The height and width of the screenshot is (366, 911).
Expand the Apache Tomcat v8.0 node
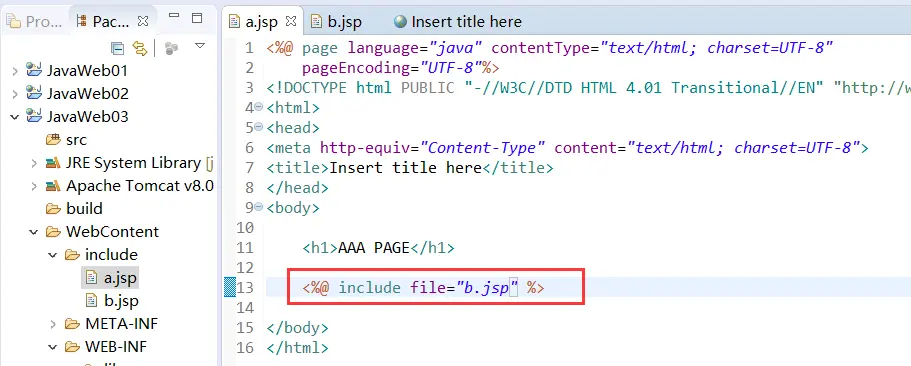click(34, 186)
